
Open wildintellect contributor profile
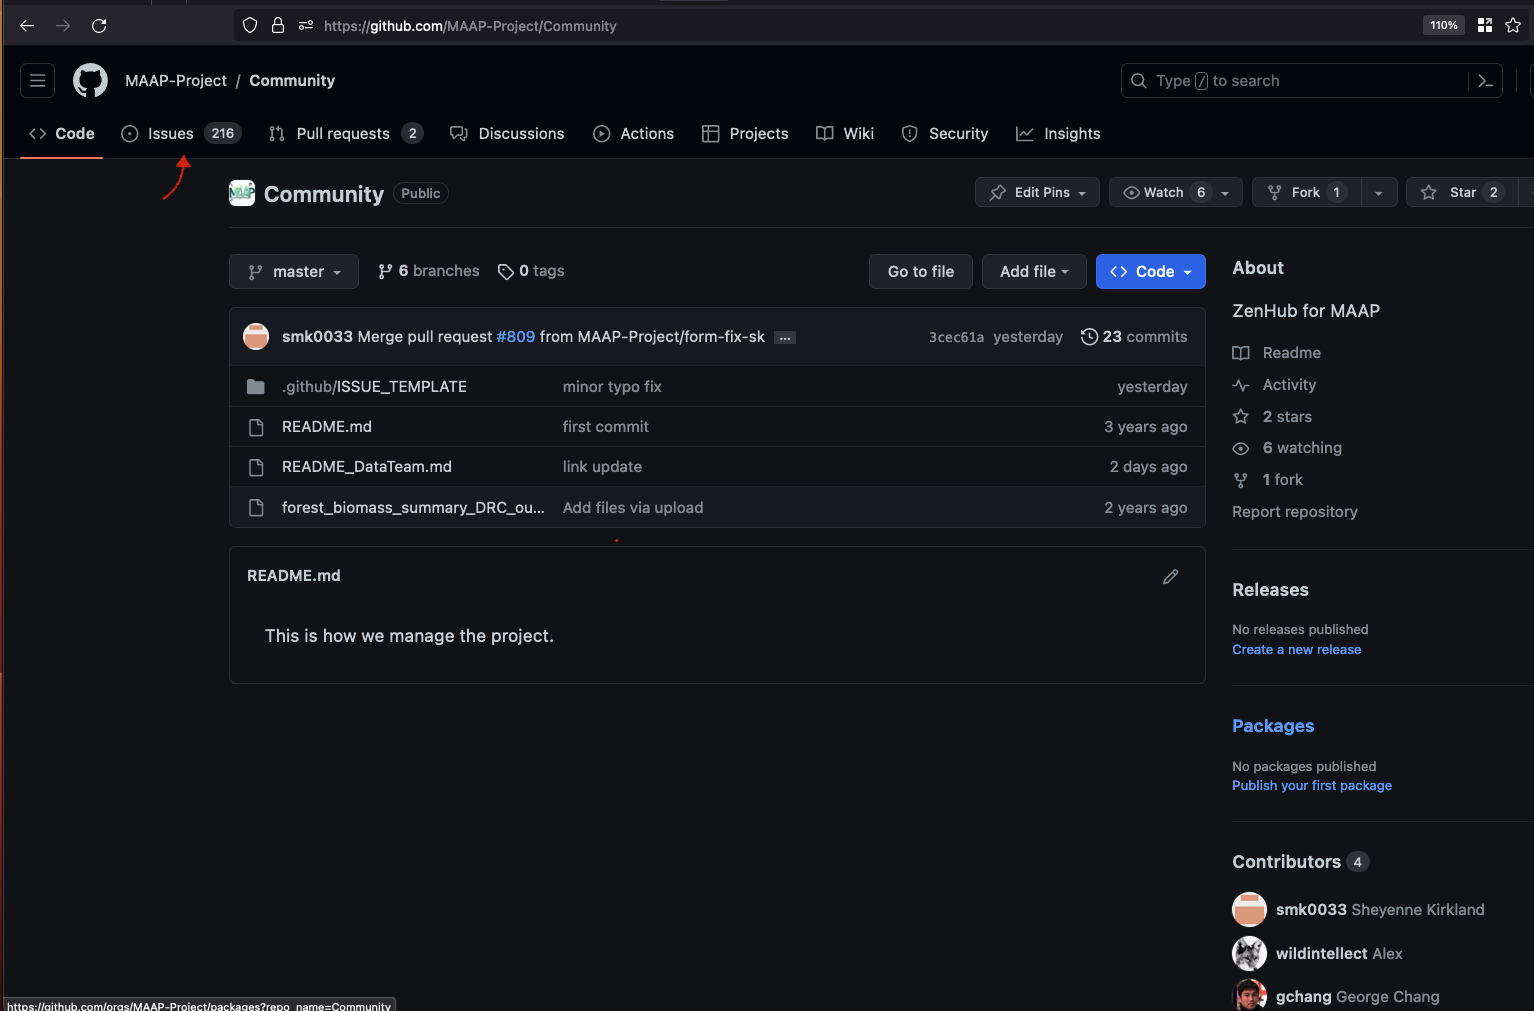[1321, 954]
